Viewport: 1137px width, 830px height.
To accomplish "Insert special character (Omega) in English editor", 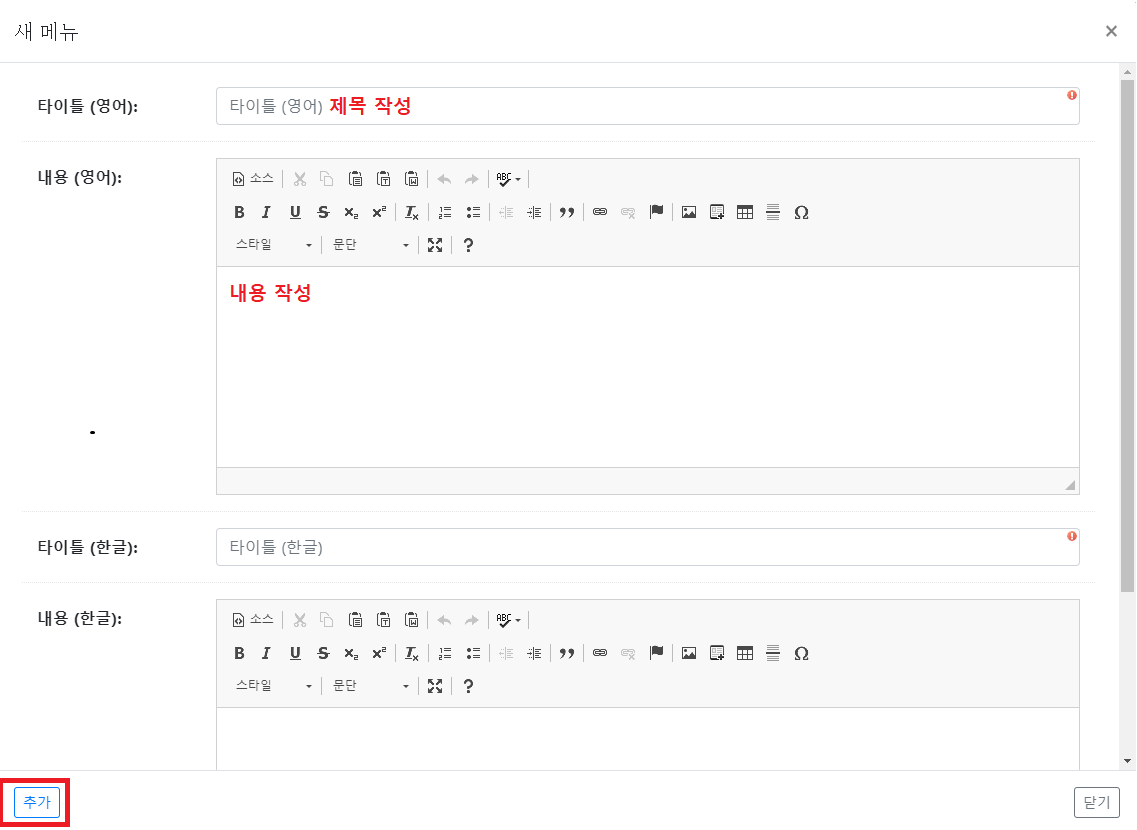I will pos(801,212).
